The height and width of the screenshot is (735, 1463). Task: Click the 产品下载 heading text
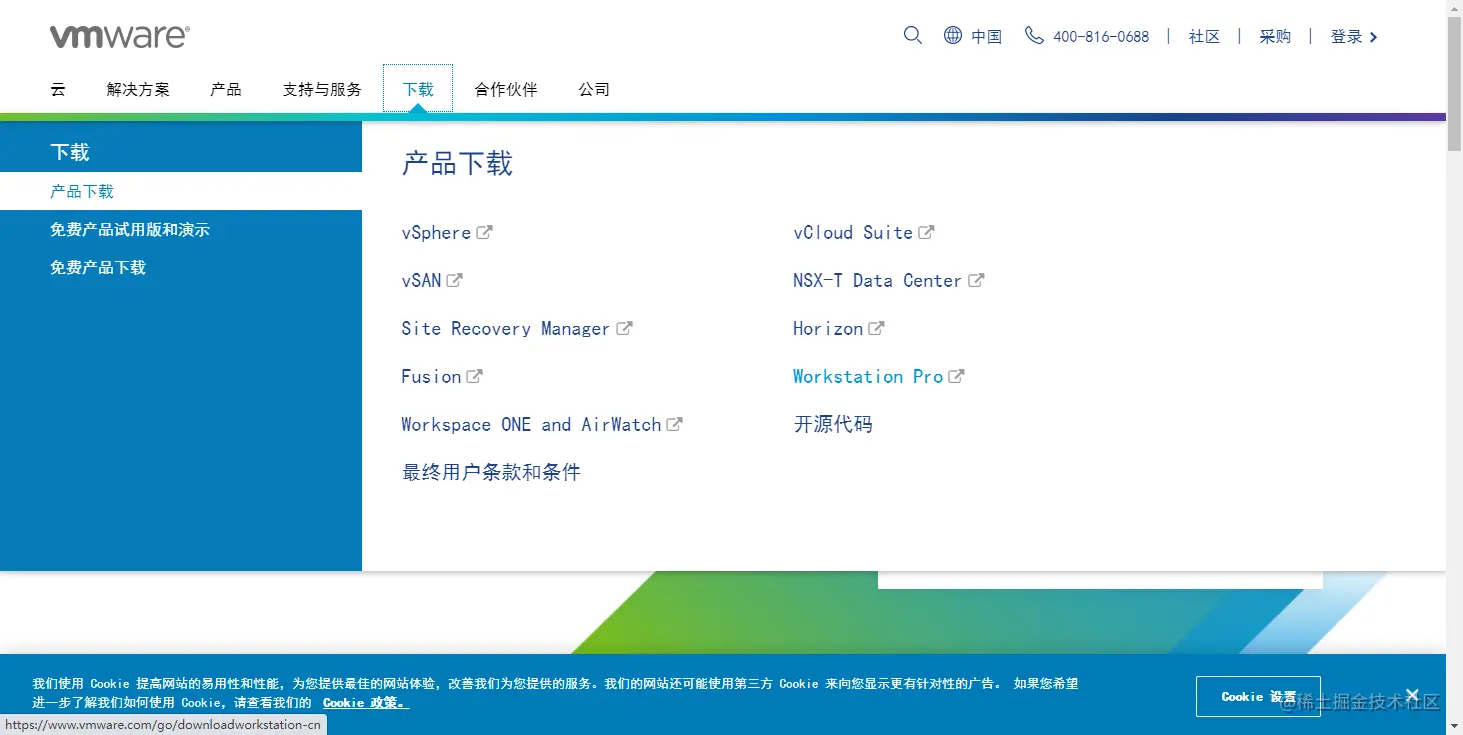point(457,164)
